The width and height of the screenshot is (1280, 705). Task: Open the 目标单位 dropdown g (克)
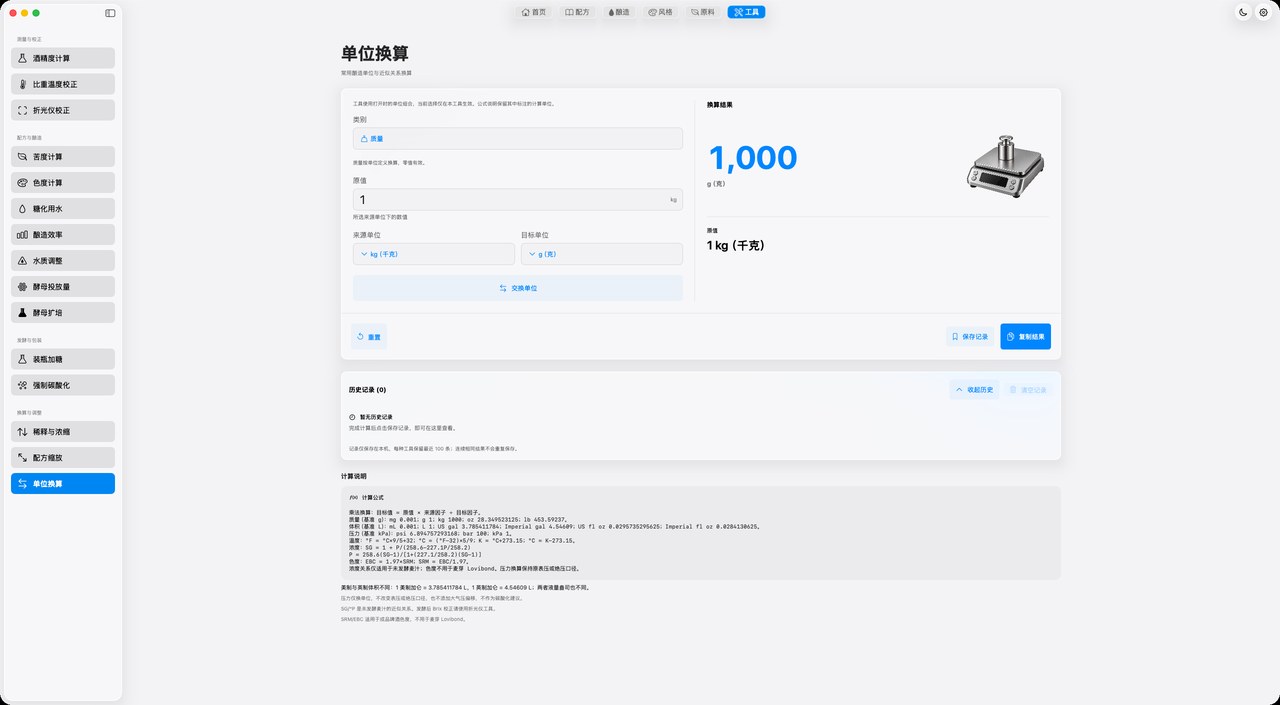point(602,254)
